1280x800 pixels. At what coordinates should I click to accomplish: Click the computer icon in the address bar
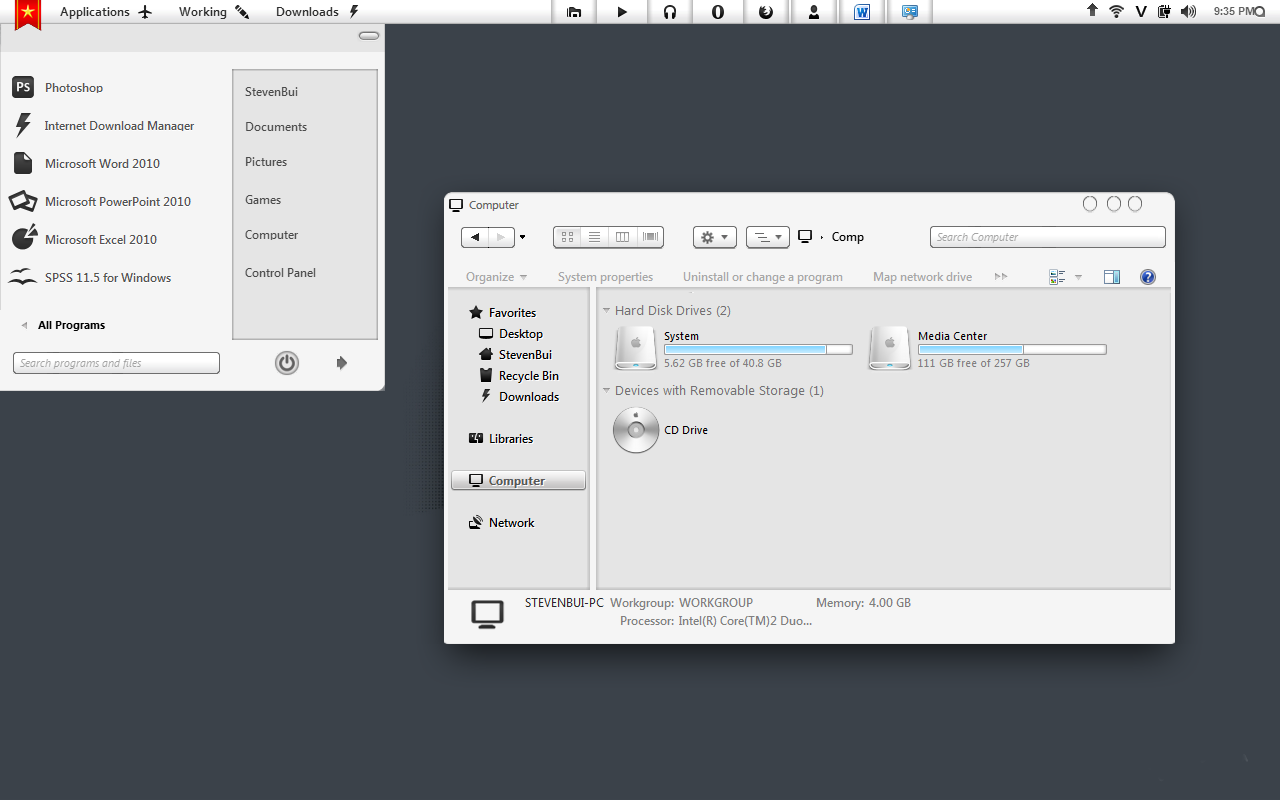(x=805, y=237)
